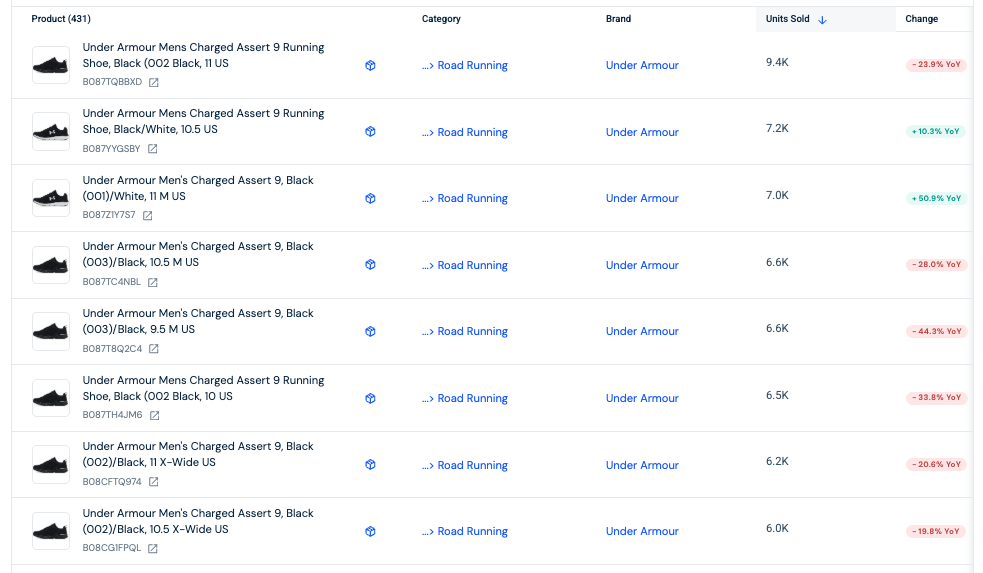Open Under Armour brand link in third row
This screenshot has height=573, width=983.
[642, 198]
